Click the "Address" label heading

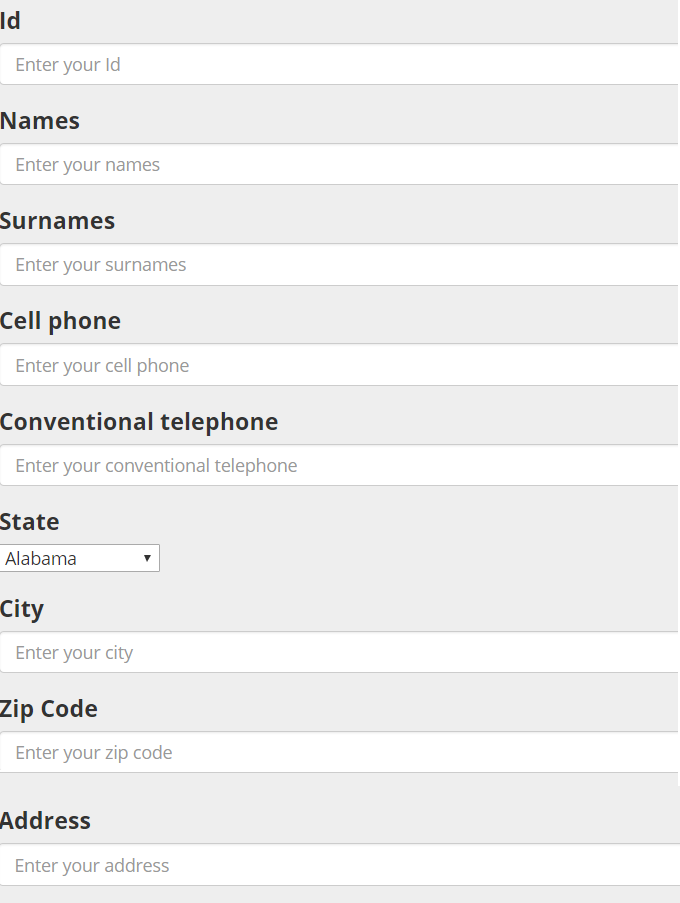pyautogui.click(x=45, y=821)
